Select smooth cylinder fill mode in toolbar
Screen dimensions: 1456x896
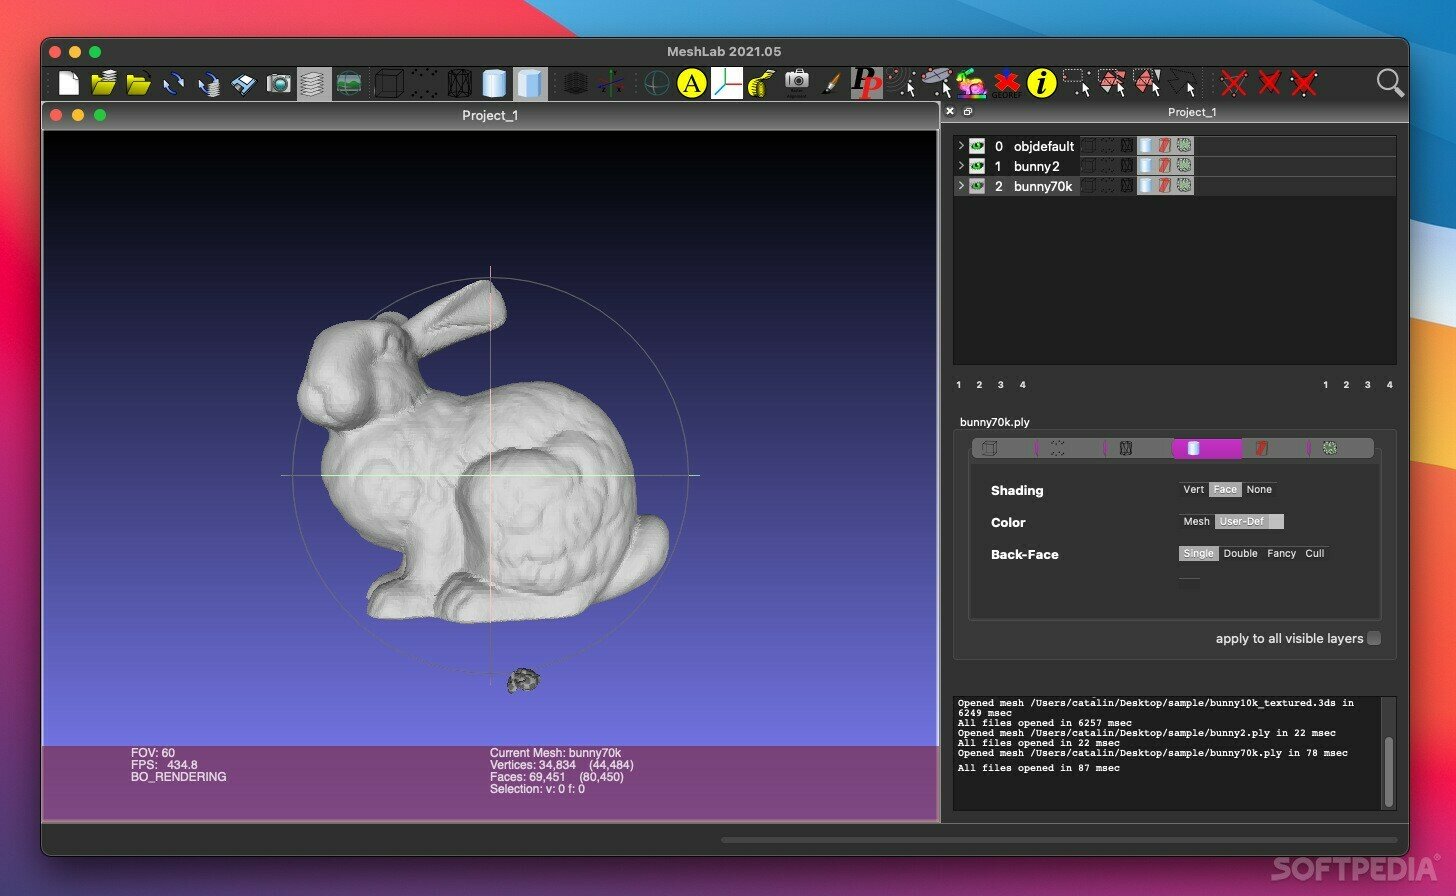point(494,84)
